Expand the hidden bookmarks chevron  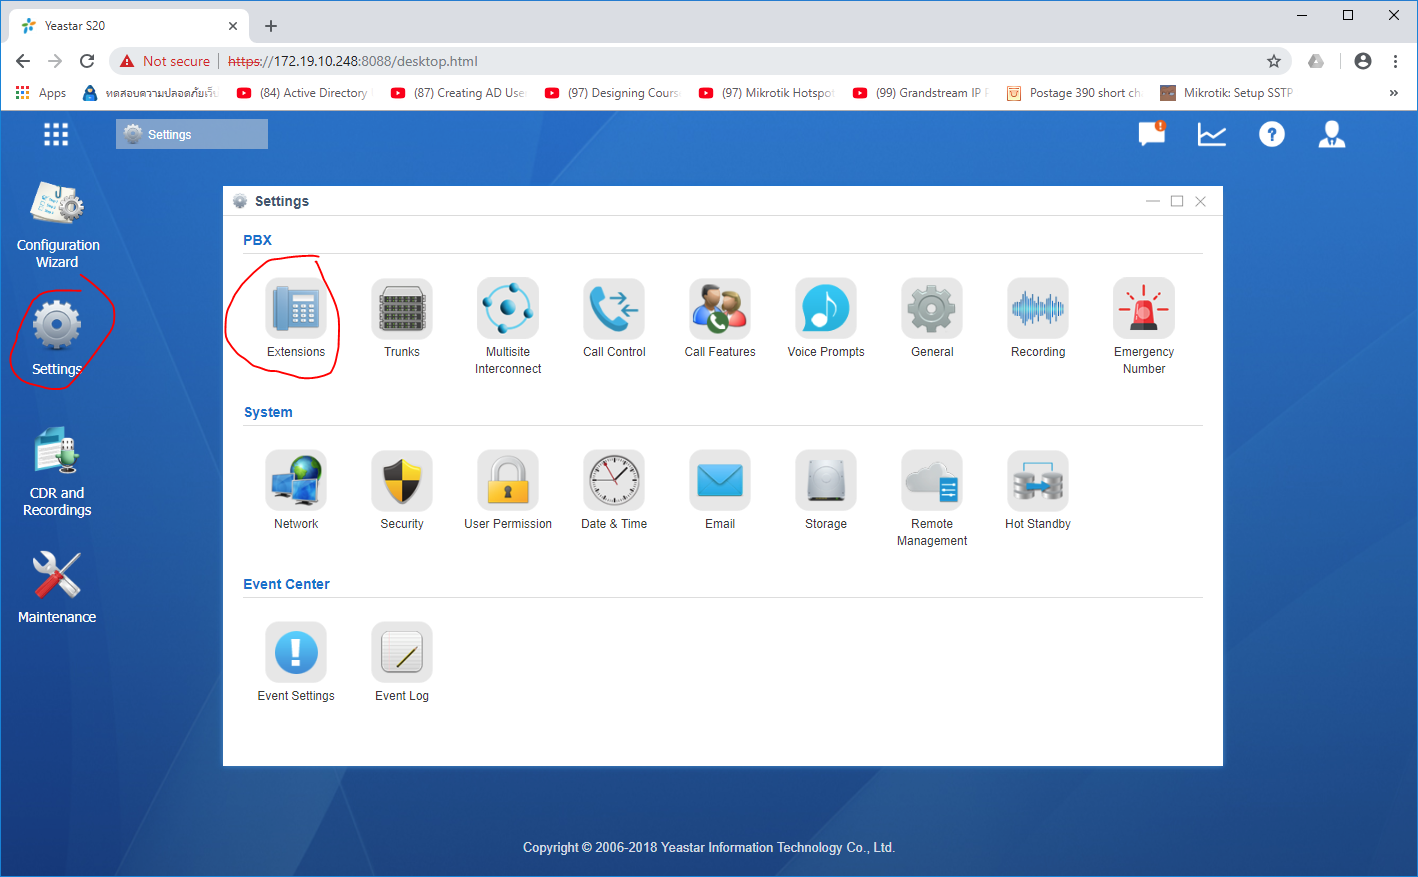coord(1394,93)
